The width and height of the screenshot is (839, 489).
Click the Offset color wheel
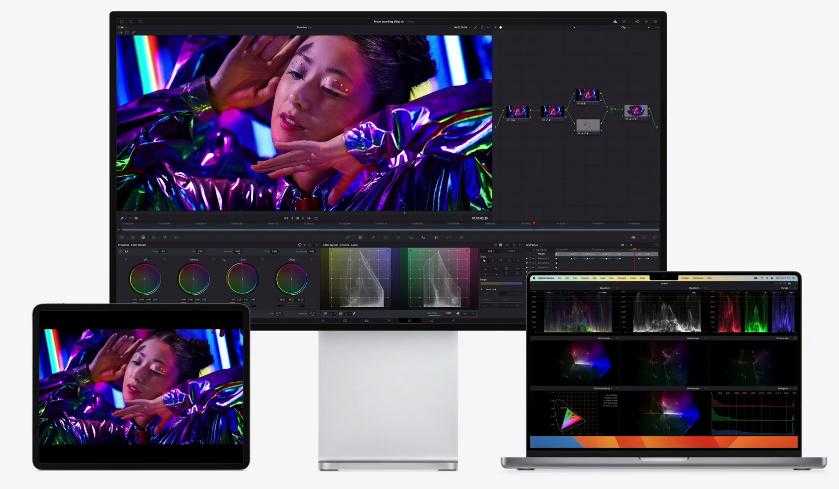click(x=291, y=278)
